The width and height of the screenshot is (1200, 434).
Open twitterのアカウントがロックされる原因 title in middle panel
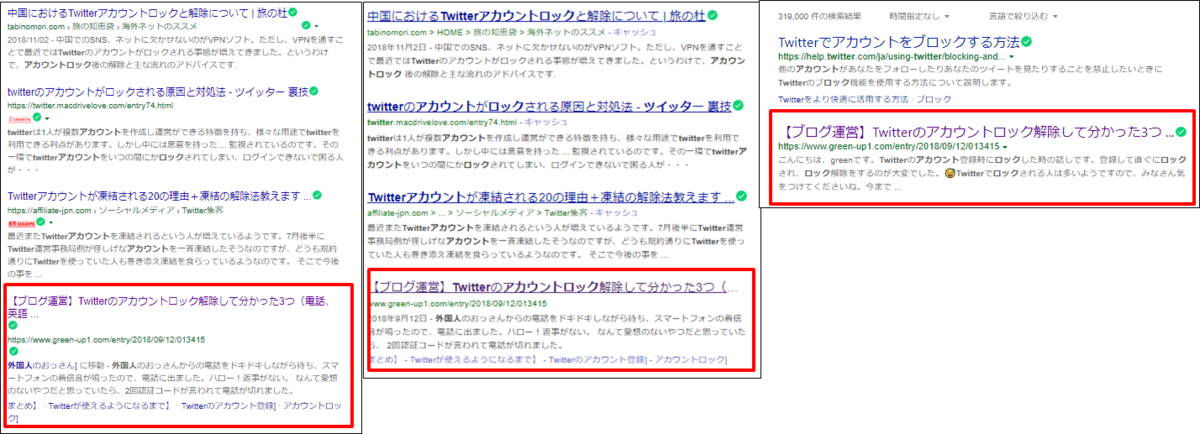[x=549, y=106]
